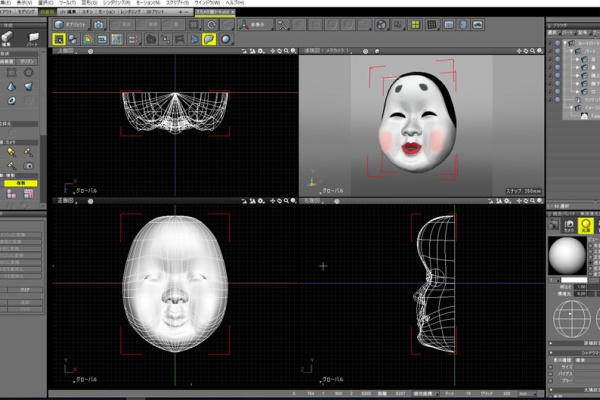
Task: Select the dashed box selection tool
Action: point(194,25)
